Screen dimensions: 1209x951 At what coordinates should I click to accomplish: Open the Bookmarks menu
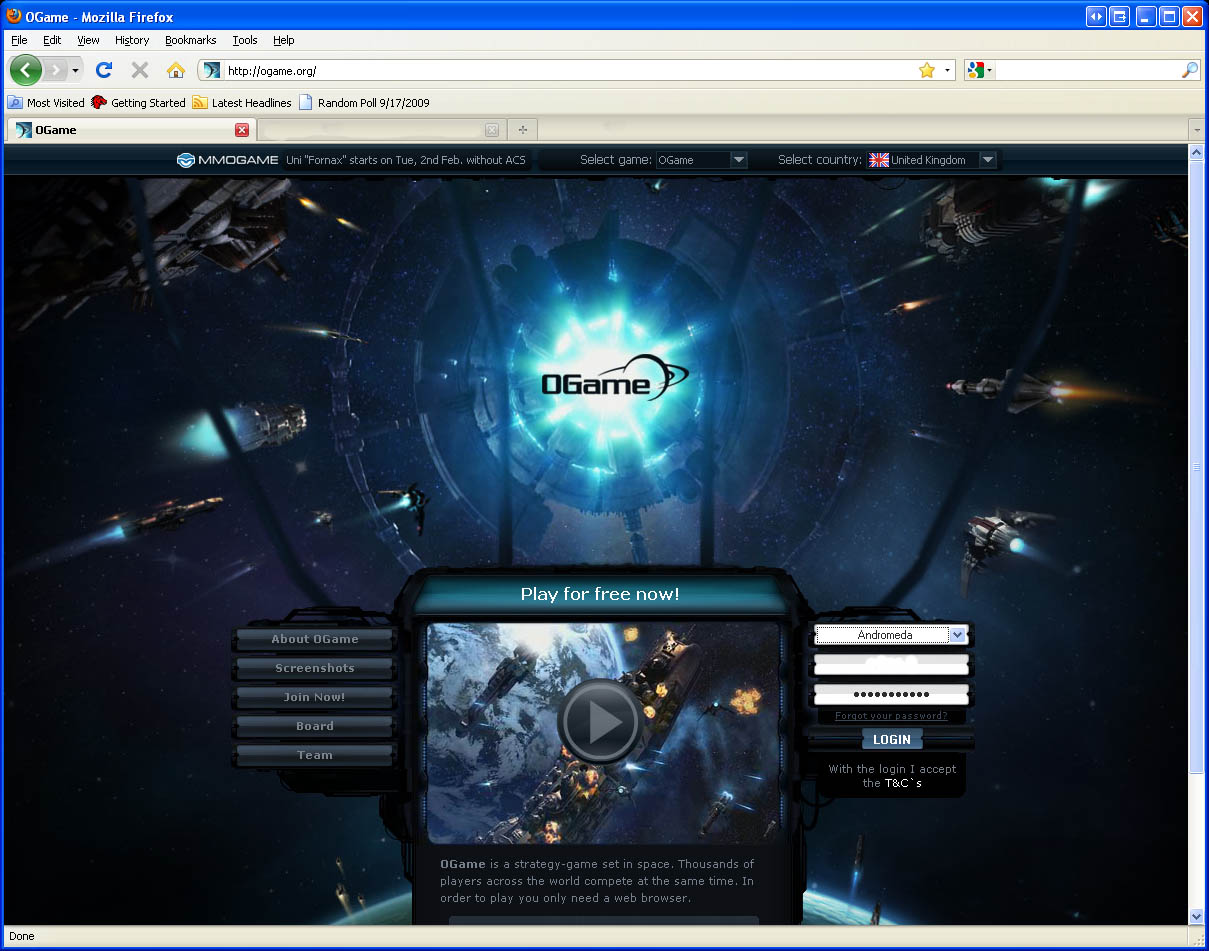point(190,40)
